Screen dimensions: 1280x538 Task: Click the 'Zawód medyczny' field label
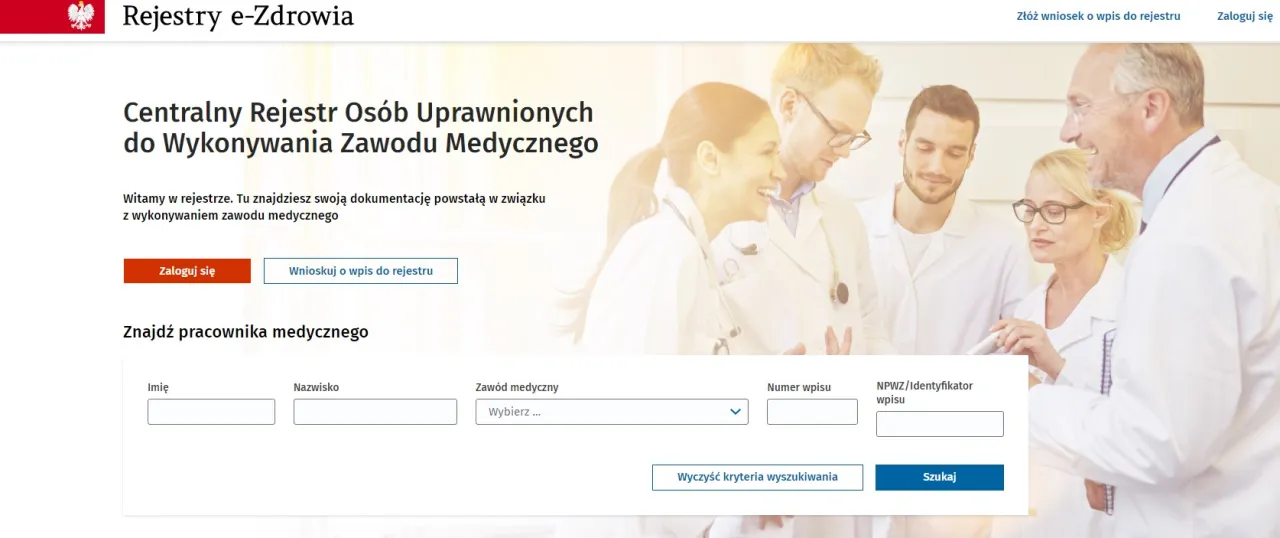pyautogui.click(x=517, y=387)
